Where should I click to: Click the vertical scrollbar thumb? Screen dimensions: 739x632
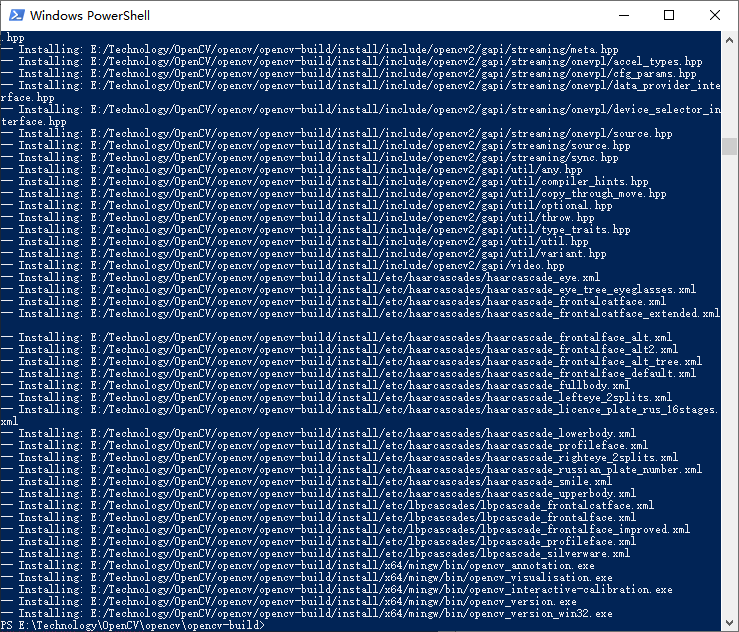pos(730,146)
